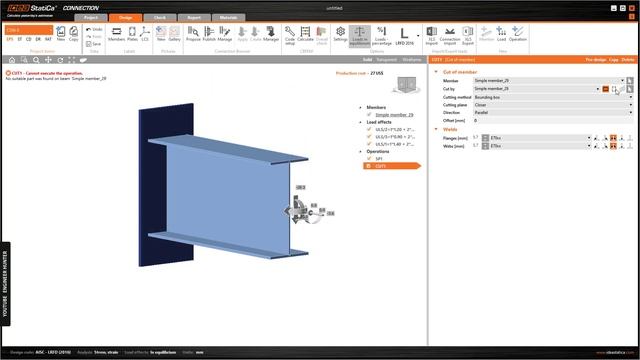The image size is (640, 360).
Task: Save the project data
Action: pyautogui.click(x=93, y=44)
